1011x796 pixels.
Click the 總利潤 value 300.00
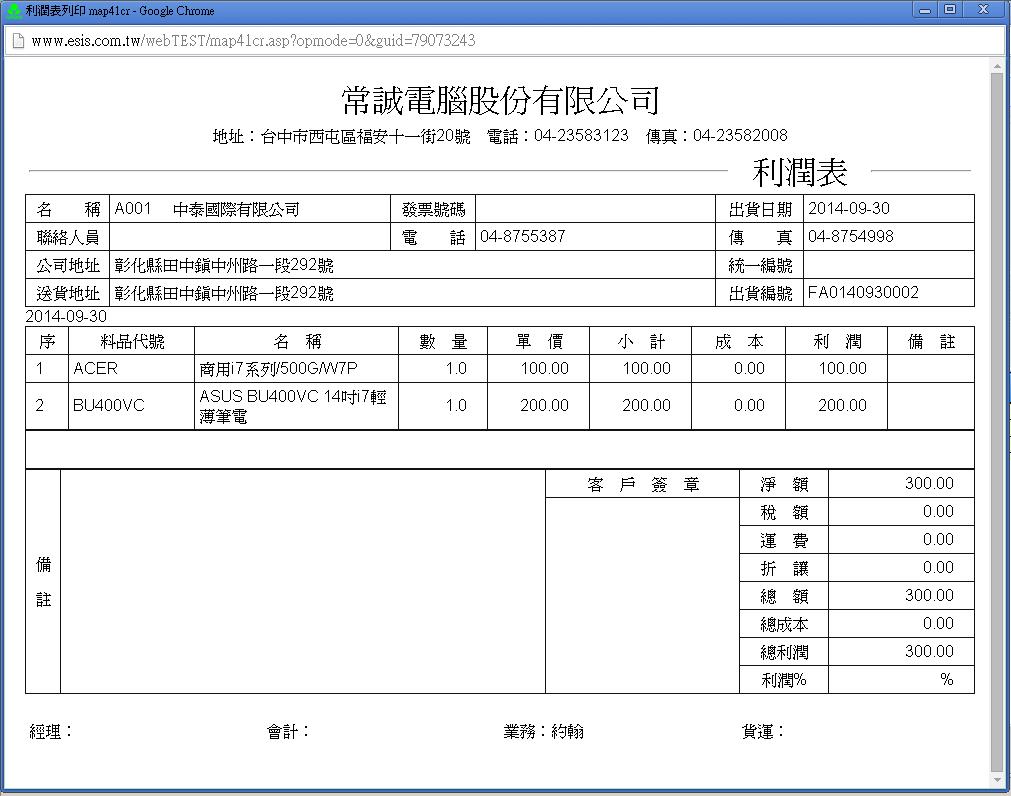(900, 652)
